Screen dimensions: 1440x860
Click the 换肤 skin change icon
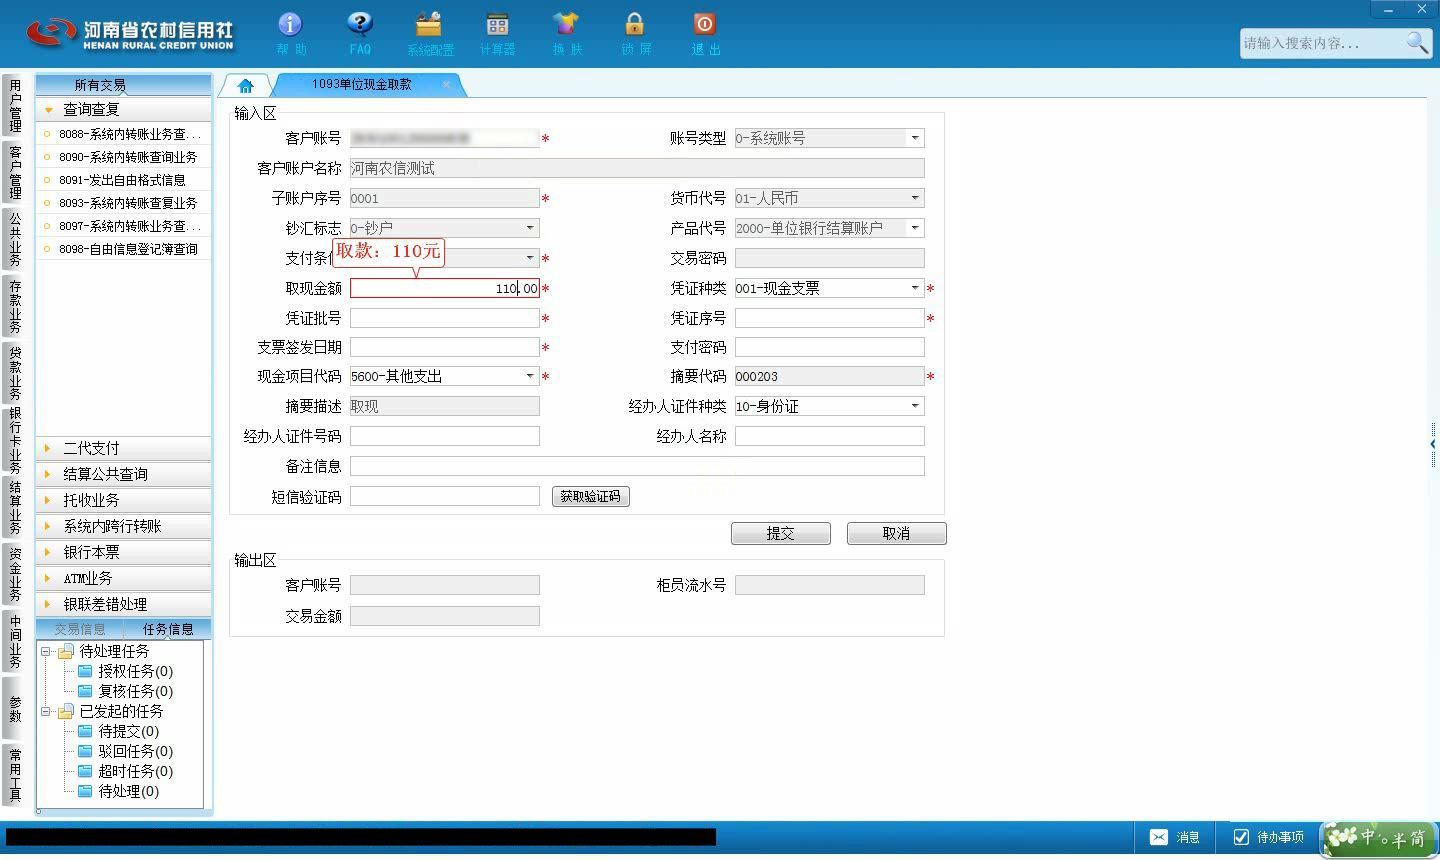click(566, 25)
